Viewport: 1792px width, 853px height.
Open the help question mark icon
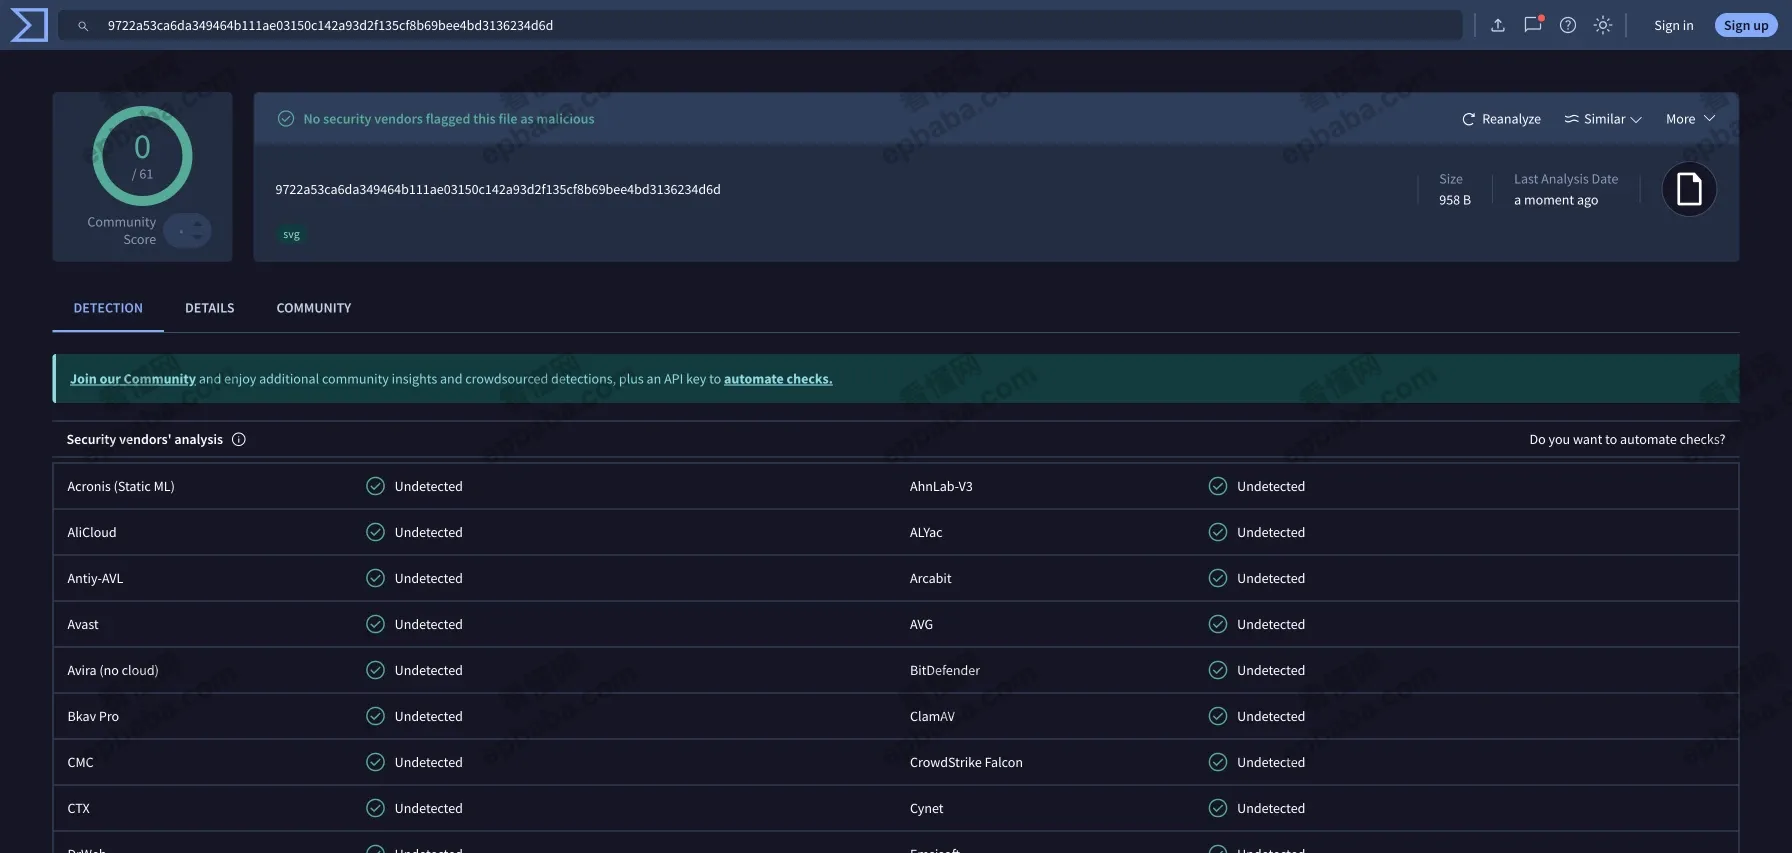(1568, 25)
